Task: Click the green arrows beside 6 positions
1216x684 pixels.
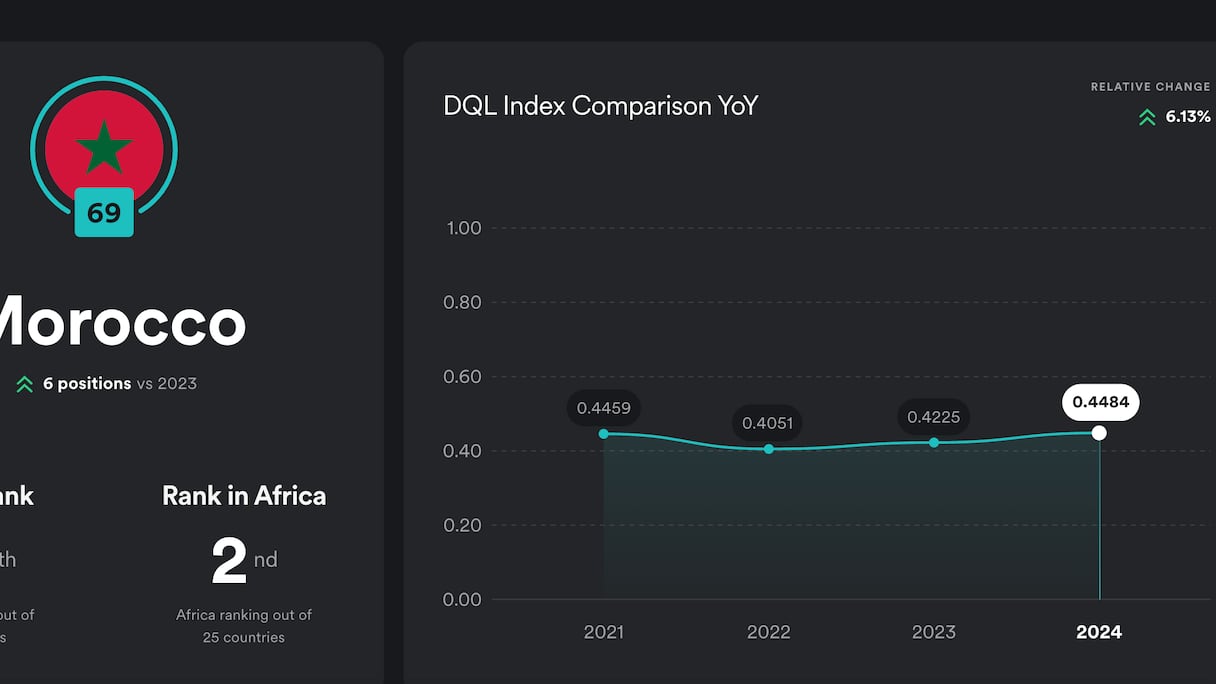Action: pos(25,384)
